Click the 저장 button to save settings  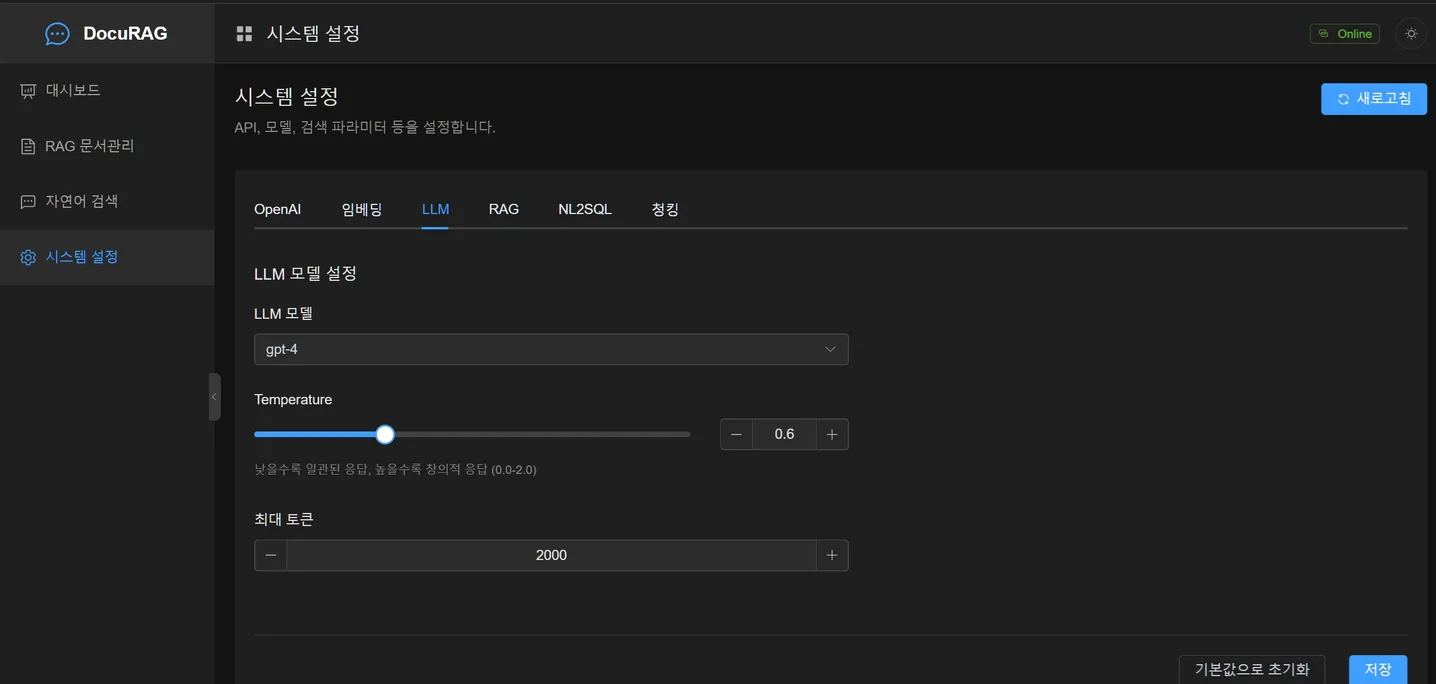coord(1377,668)
